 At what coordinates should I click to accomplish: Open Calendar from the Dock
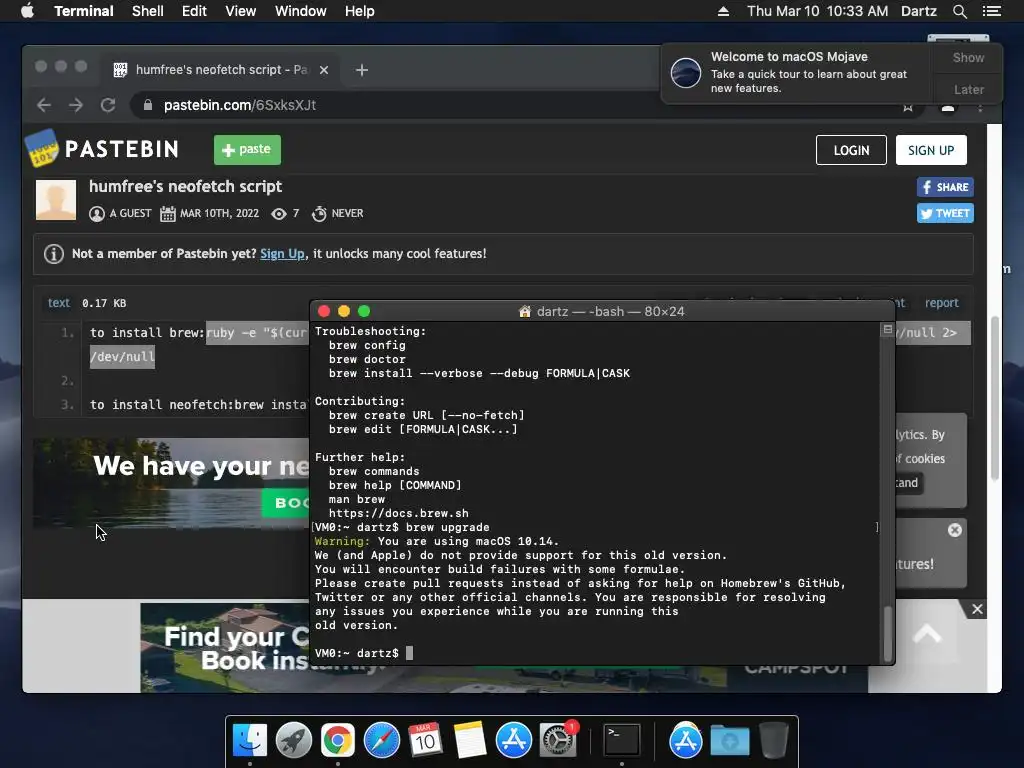click(x=425, y=741)
